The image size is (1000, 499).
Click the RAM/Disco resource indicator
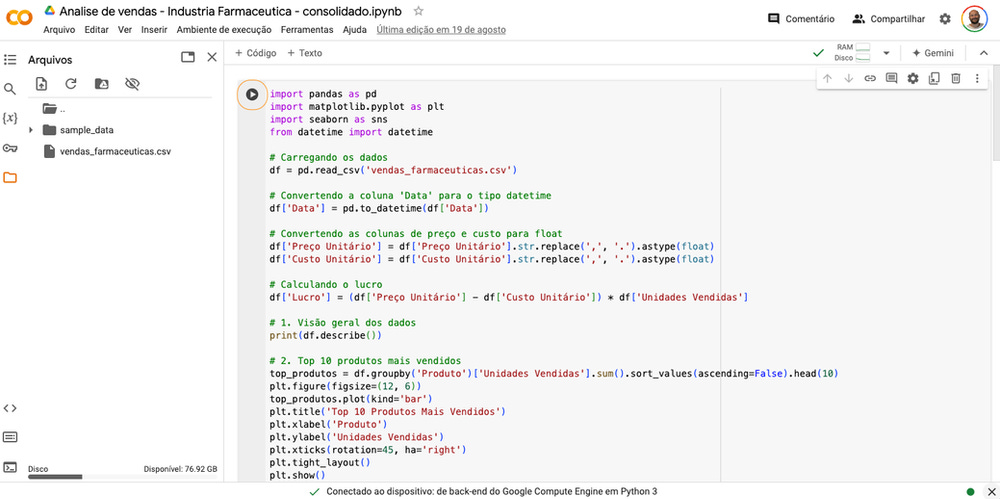pos(852,53)
